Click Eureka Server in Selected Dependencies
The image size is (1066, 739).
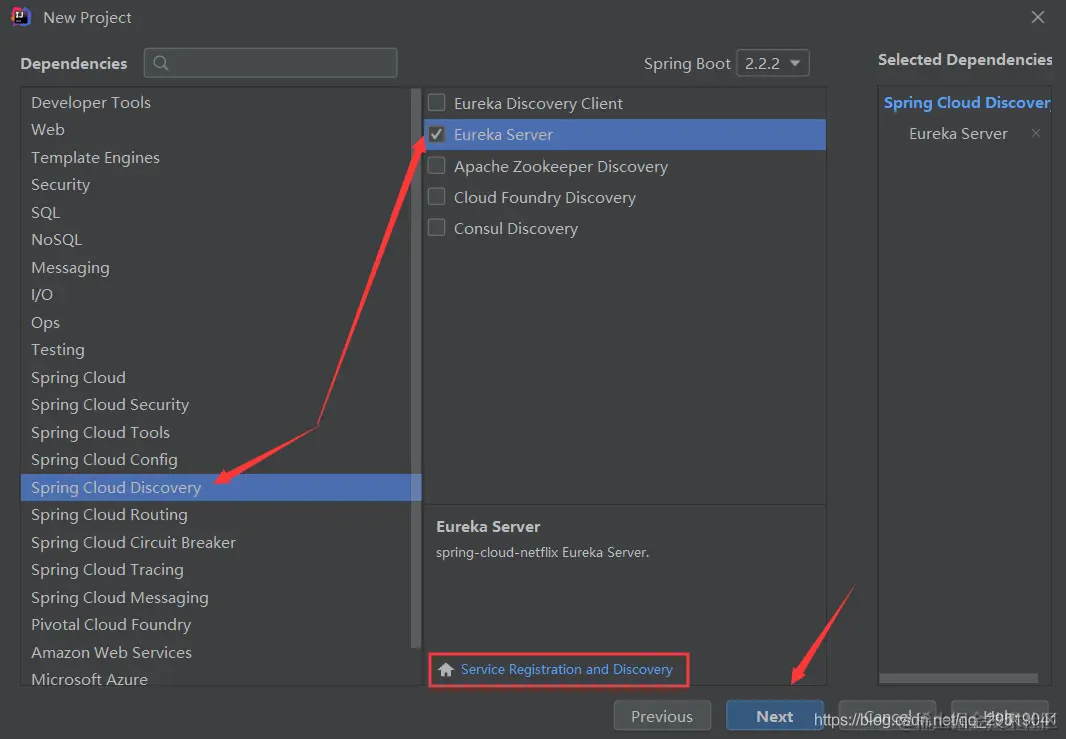click(958, 133)
